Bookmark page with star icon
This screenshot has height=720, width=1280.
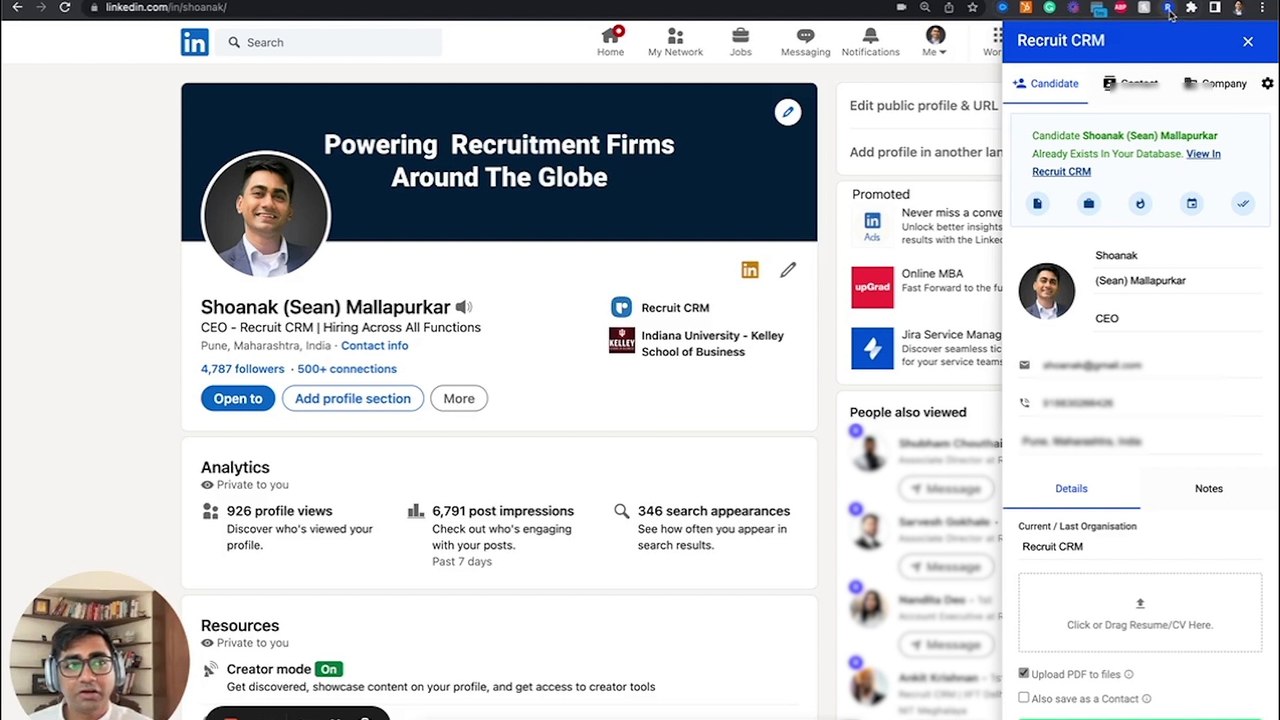[x=972, y=7]
